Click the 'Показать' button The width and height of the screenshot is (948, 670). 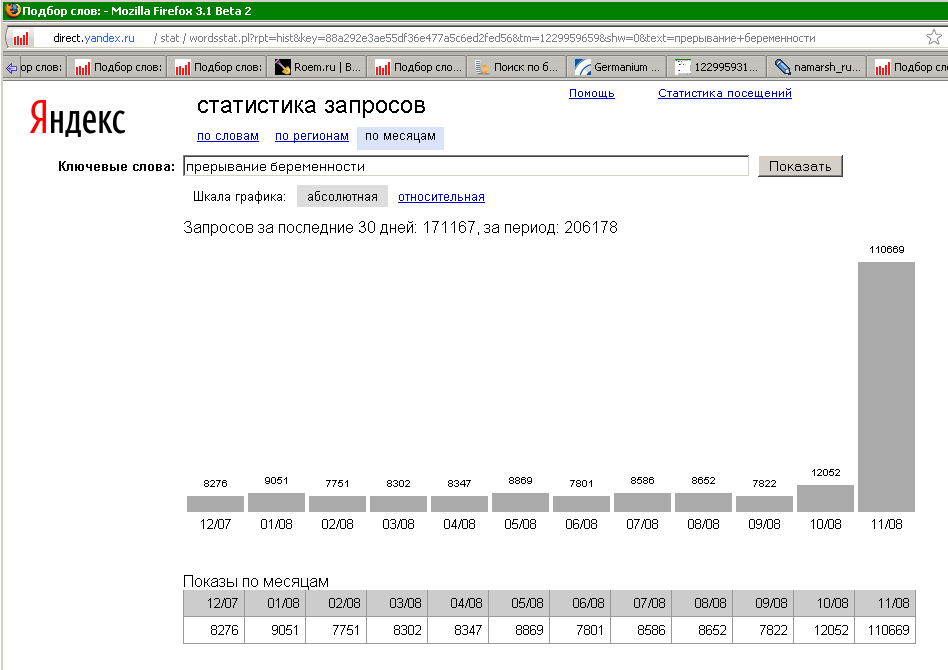tap(800, 166)
